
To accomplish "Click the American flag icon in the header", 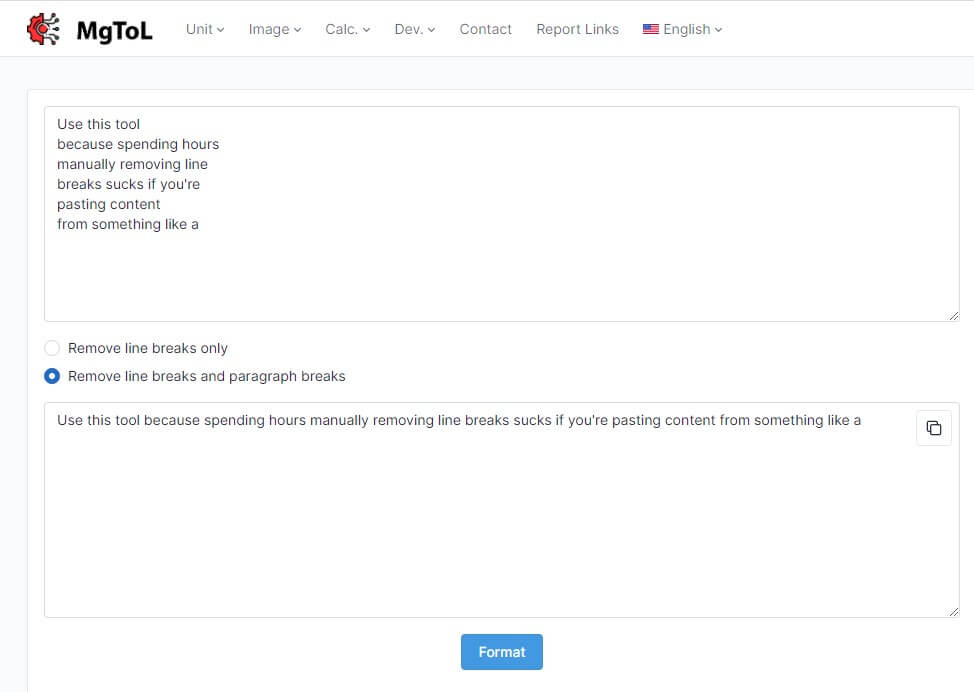I will pyautogui.click(x=651, y=29).
